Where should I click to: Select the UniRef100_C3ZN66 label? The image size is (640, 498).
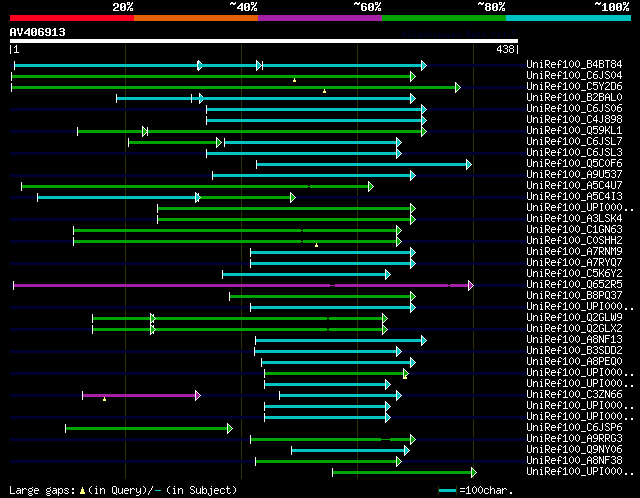pyautogui.click(x=574, y=395)
